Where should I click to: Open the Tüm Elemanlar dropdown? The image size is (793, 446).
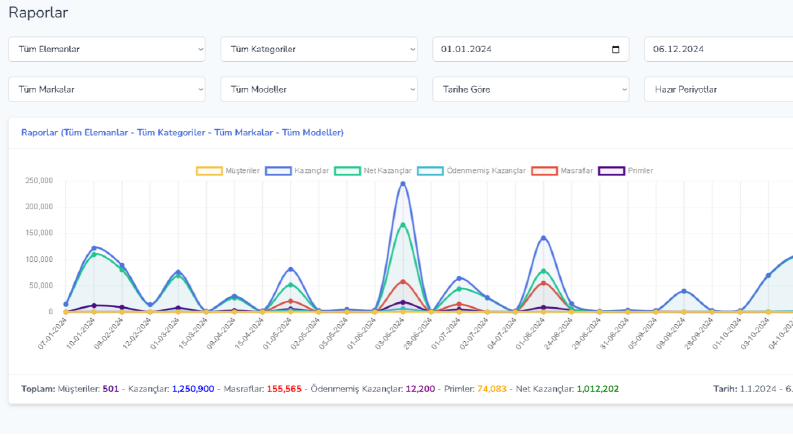[x=107, y=49]
